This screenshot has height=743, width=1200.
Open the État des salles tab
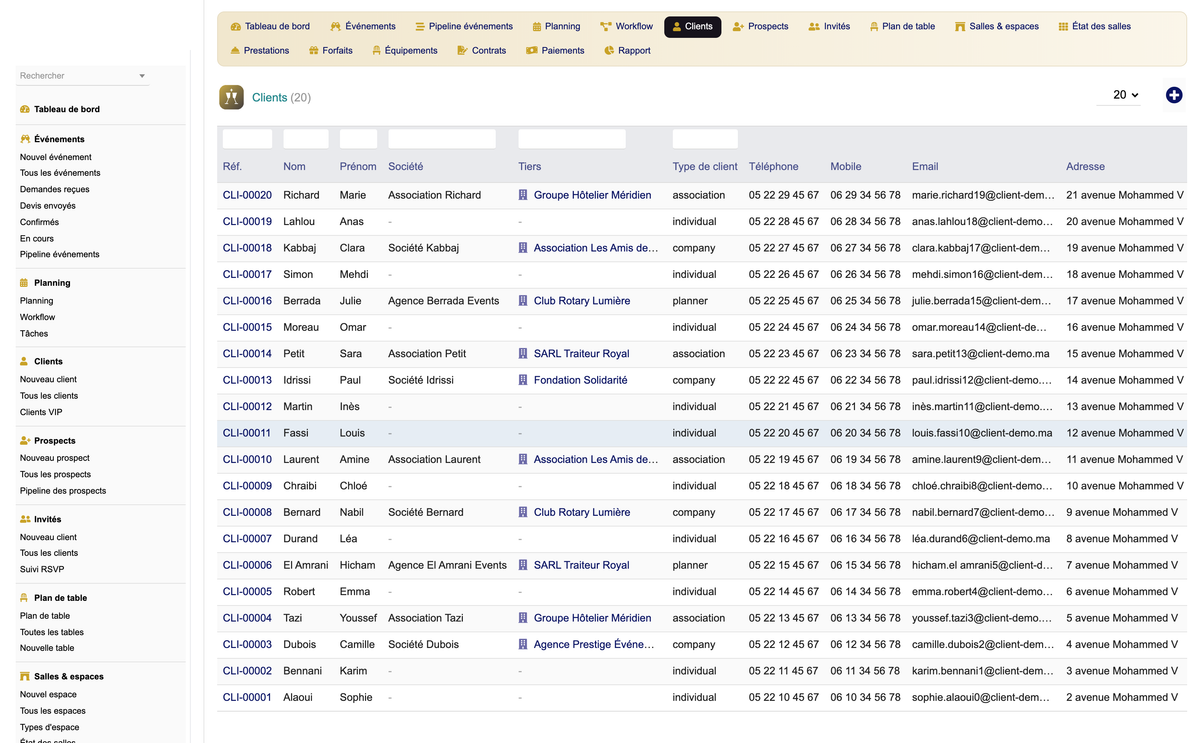pyautogui.click(x=1094, y=26)
